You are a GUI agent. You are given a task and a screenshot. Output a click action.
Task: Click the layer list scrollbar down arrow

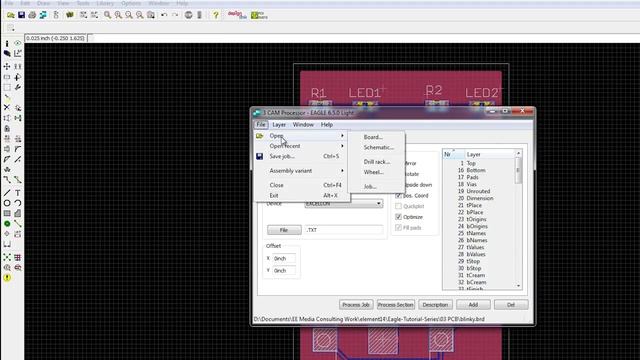click(518, 286)
